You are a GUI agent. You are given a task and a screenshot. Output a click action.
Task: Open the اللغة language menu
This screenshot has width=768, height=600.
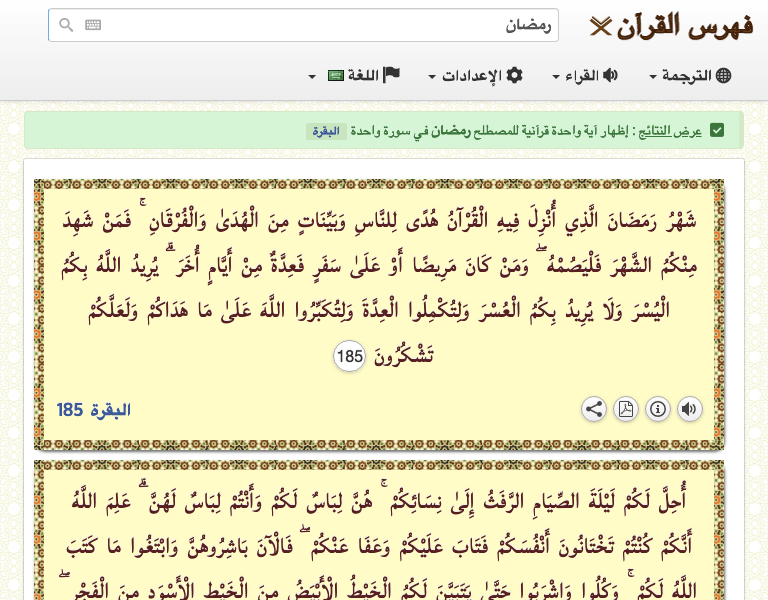click(x=354, y=75)
